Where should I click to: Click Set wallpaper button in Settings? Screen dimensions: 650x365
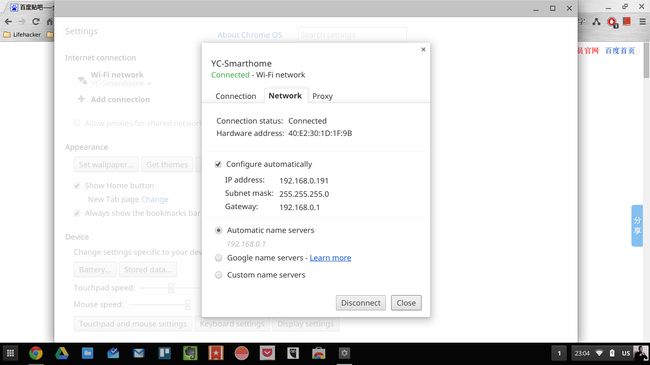pos(106,165)
